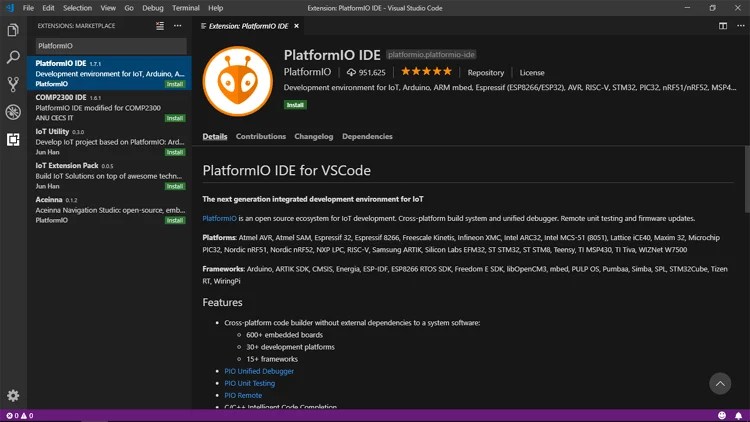Click the scroll-to-top arrow button
The image size is (750, 422).
coord(720,384)
